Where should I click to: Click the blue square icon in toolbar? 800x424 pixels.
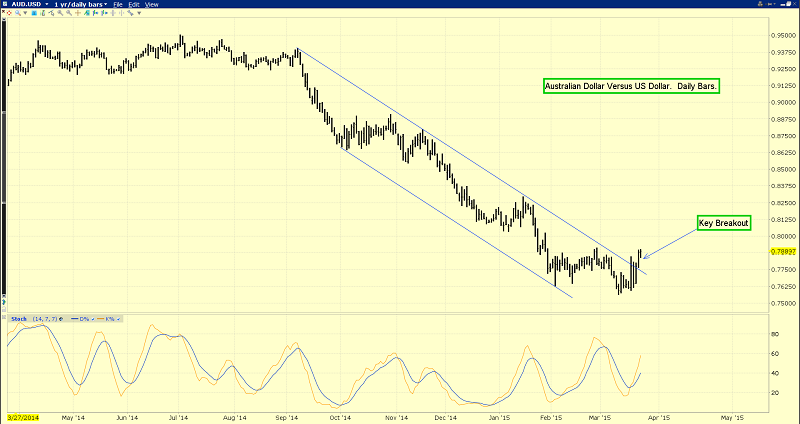coord(34,13)
